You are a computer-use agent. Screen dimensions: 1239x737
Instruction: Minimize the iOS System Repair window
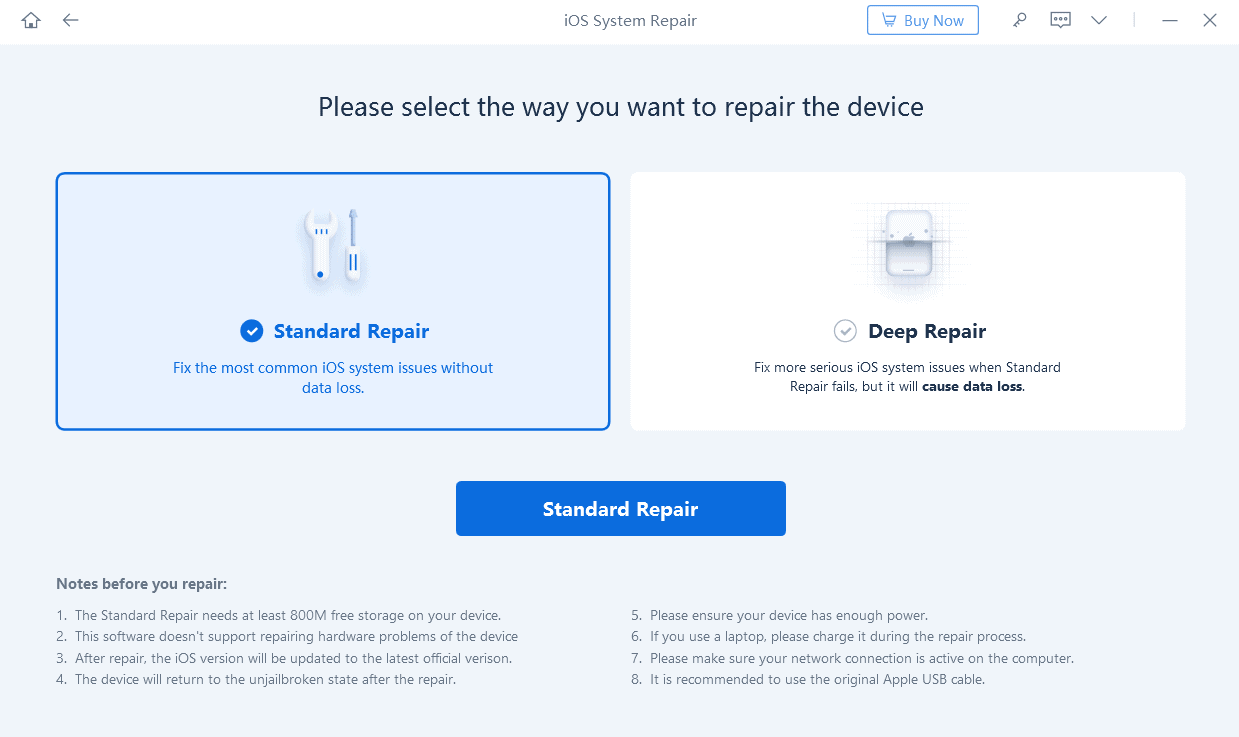(x=1171, y=20)
